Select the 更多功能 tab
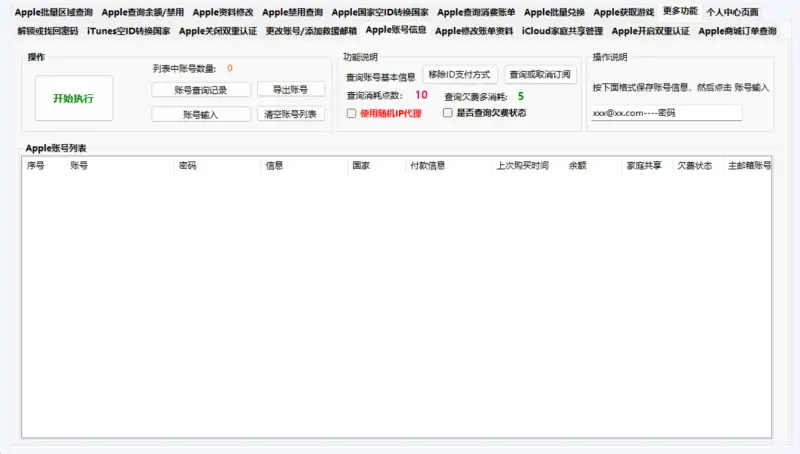 680,12
